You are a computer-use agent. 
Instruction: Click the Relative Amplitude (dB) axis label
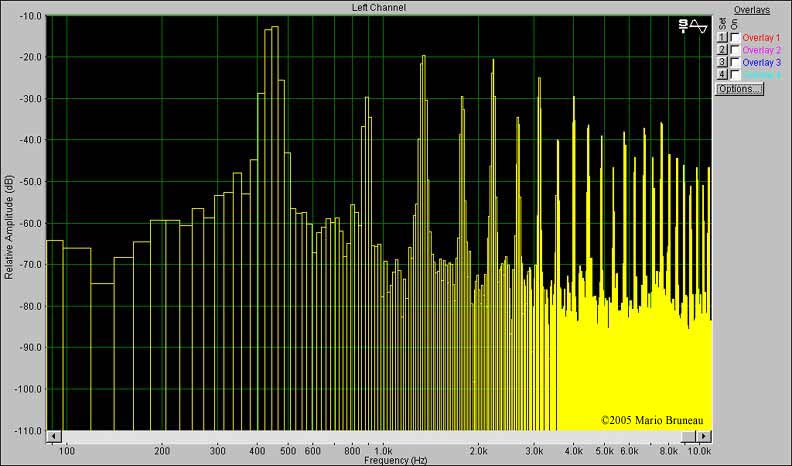8,228
